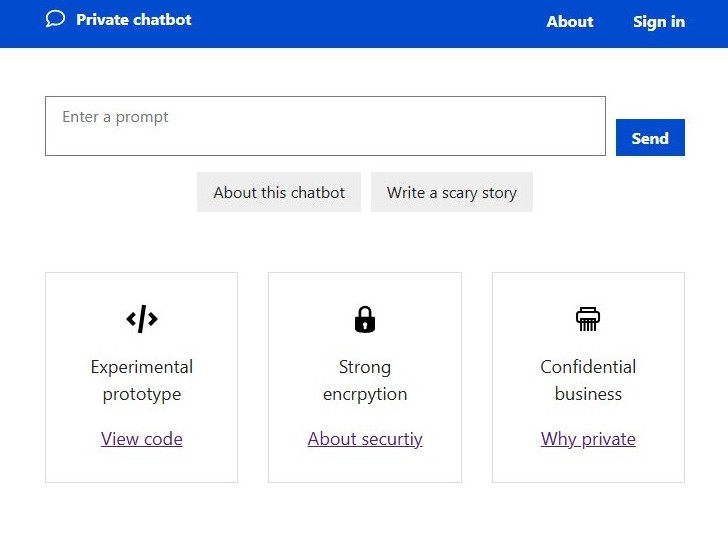Open the About page in header
Screen dimensions: 728x545
[570, 22]
